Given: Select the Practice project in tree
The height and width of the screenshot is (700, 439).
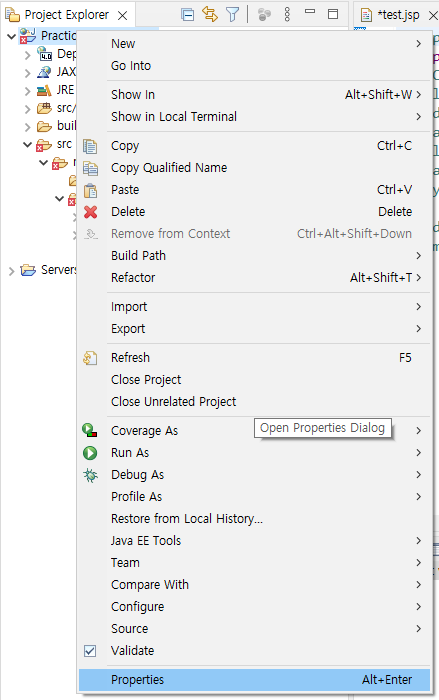Looking at the screenshot, I should pos(58,36).
